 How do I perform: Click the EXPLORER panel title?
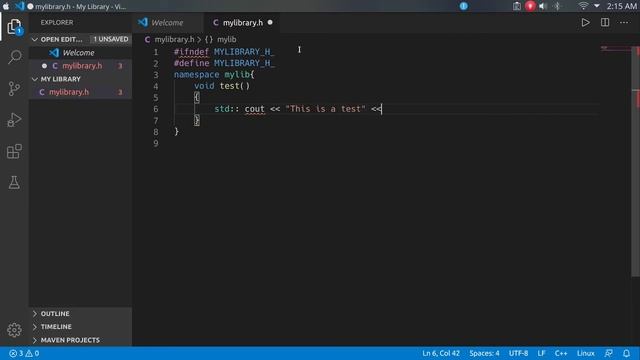57,22
